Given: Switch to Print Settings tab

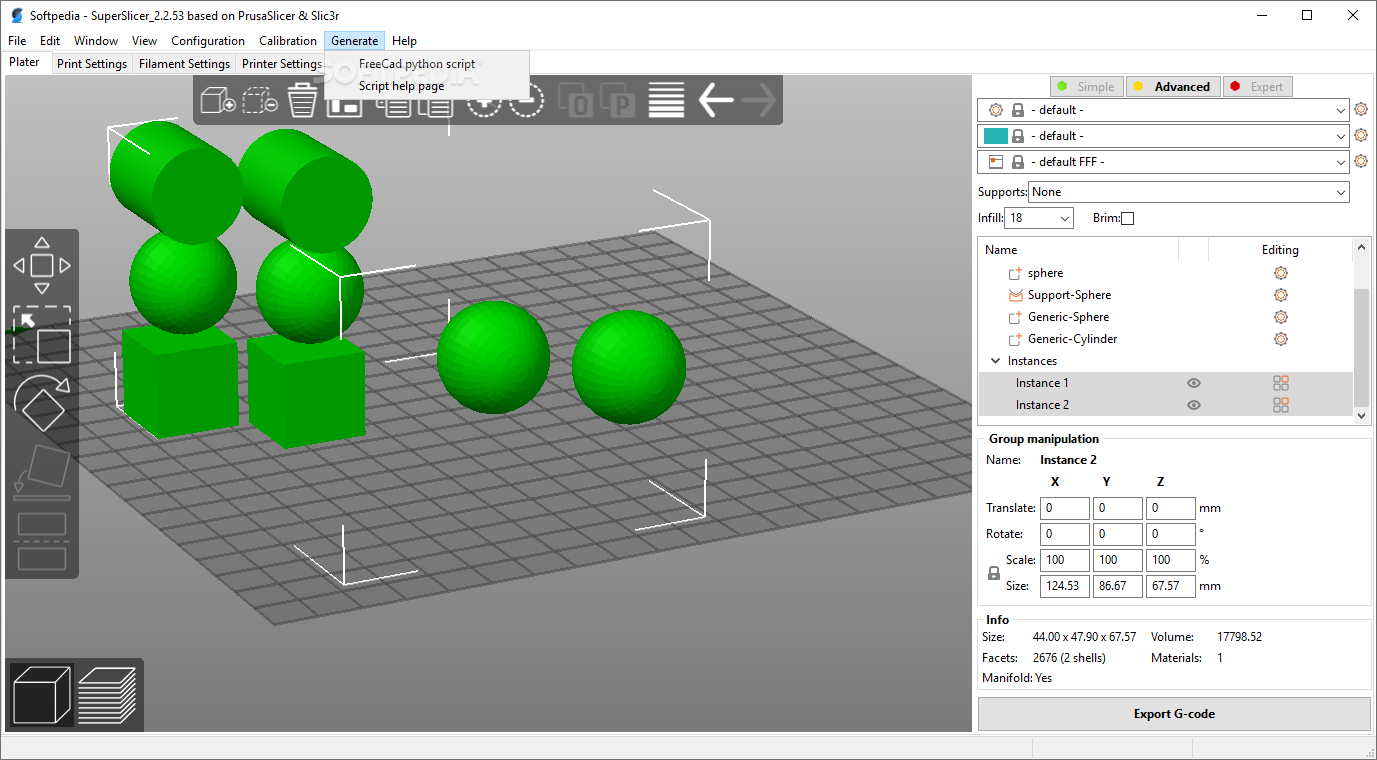Looking at the screenshot, I should tap(92, 64).
